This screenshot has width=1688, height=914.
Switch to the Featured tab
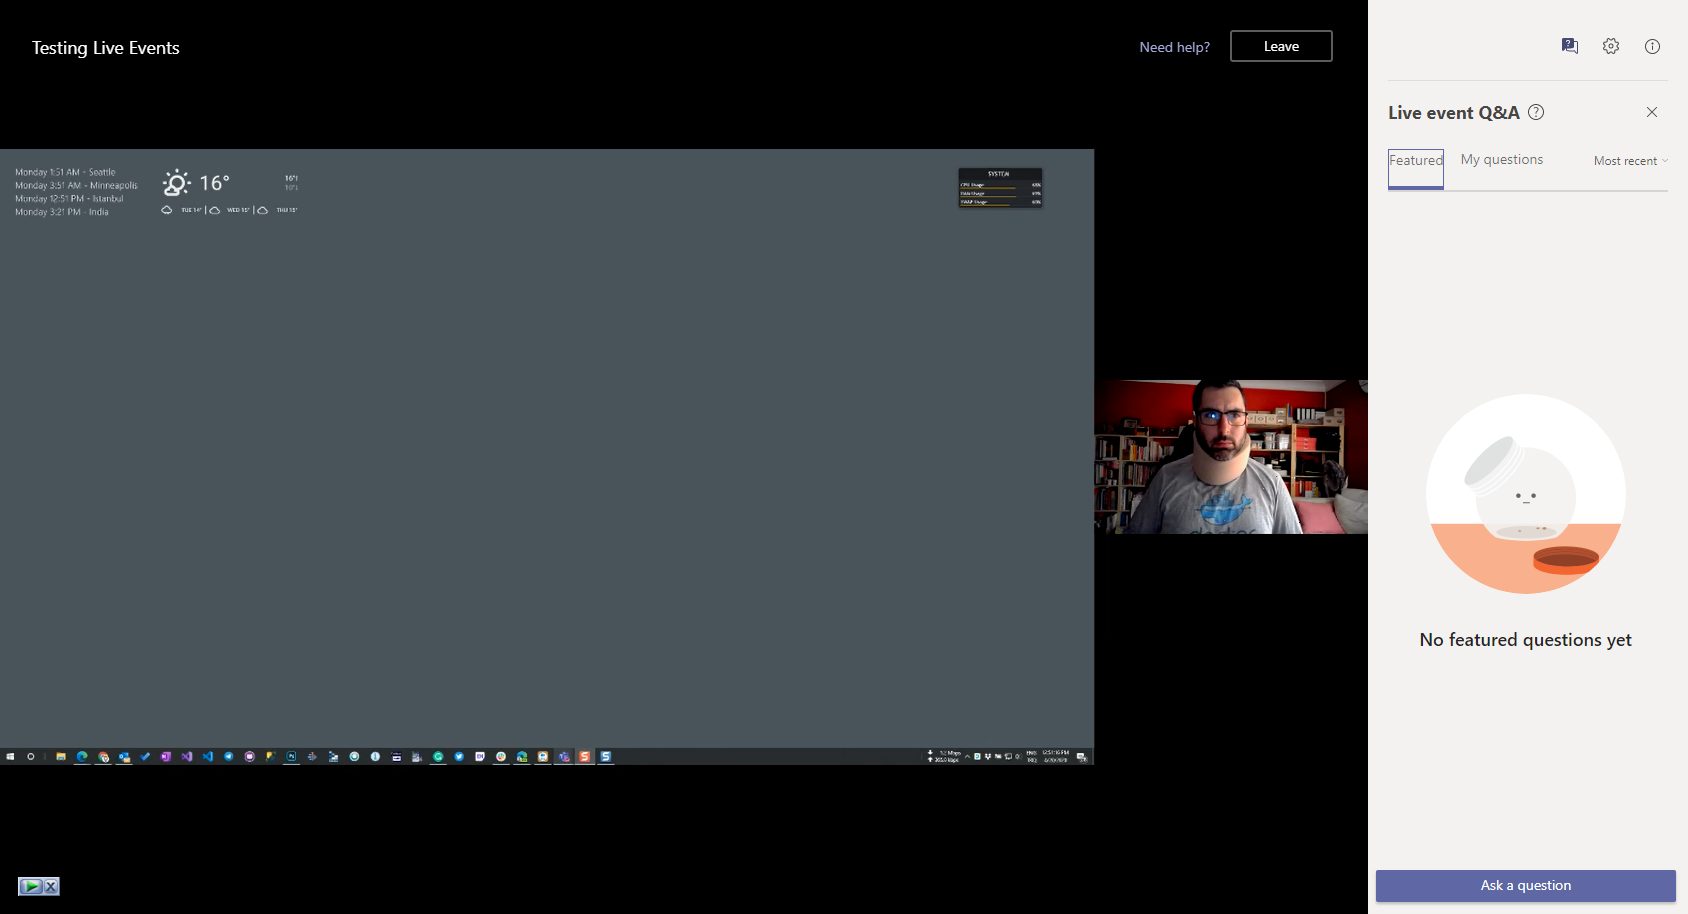click(x=1415, y=161)
